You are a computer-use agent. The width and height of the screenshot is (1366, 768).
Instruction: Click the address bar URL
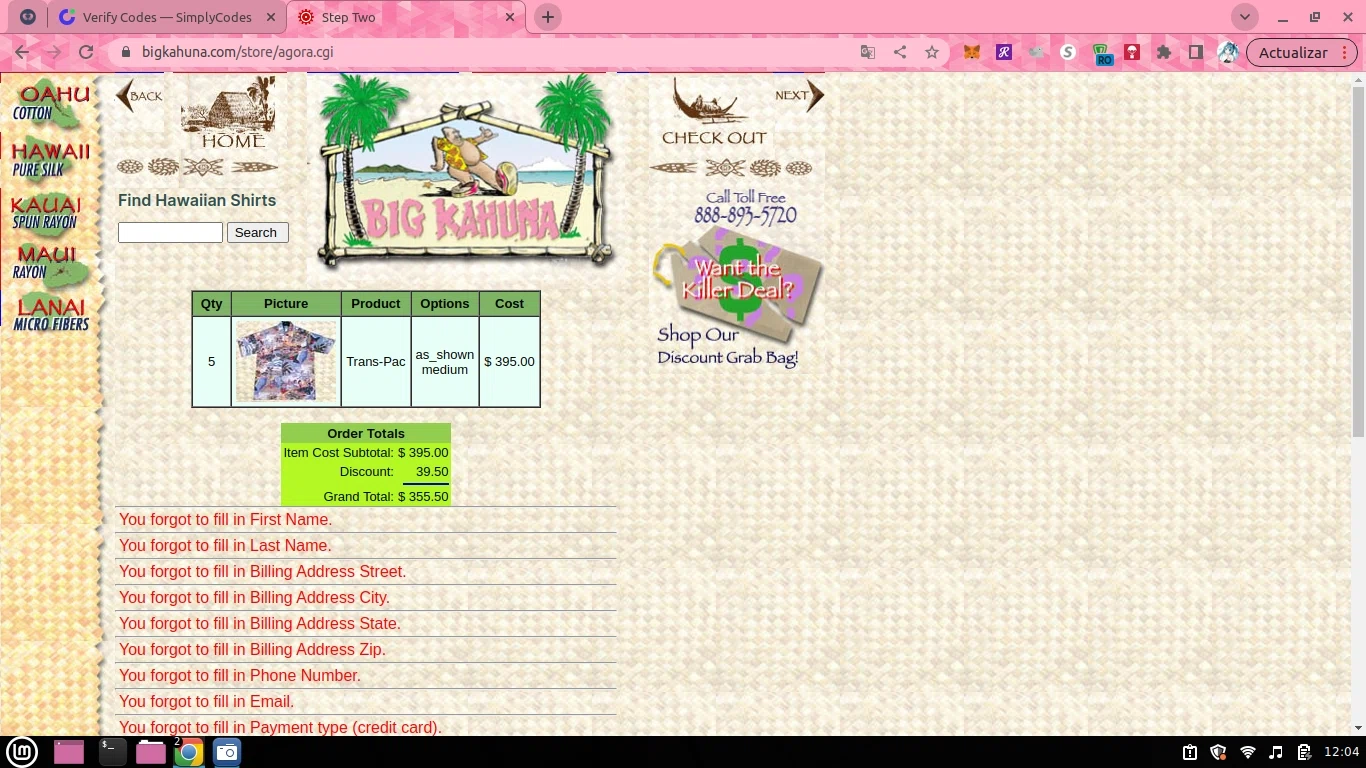(238, 52)
